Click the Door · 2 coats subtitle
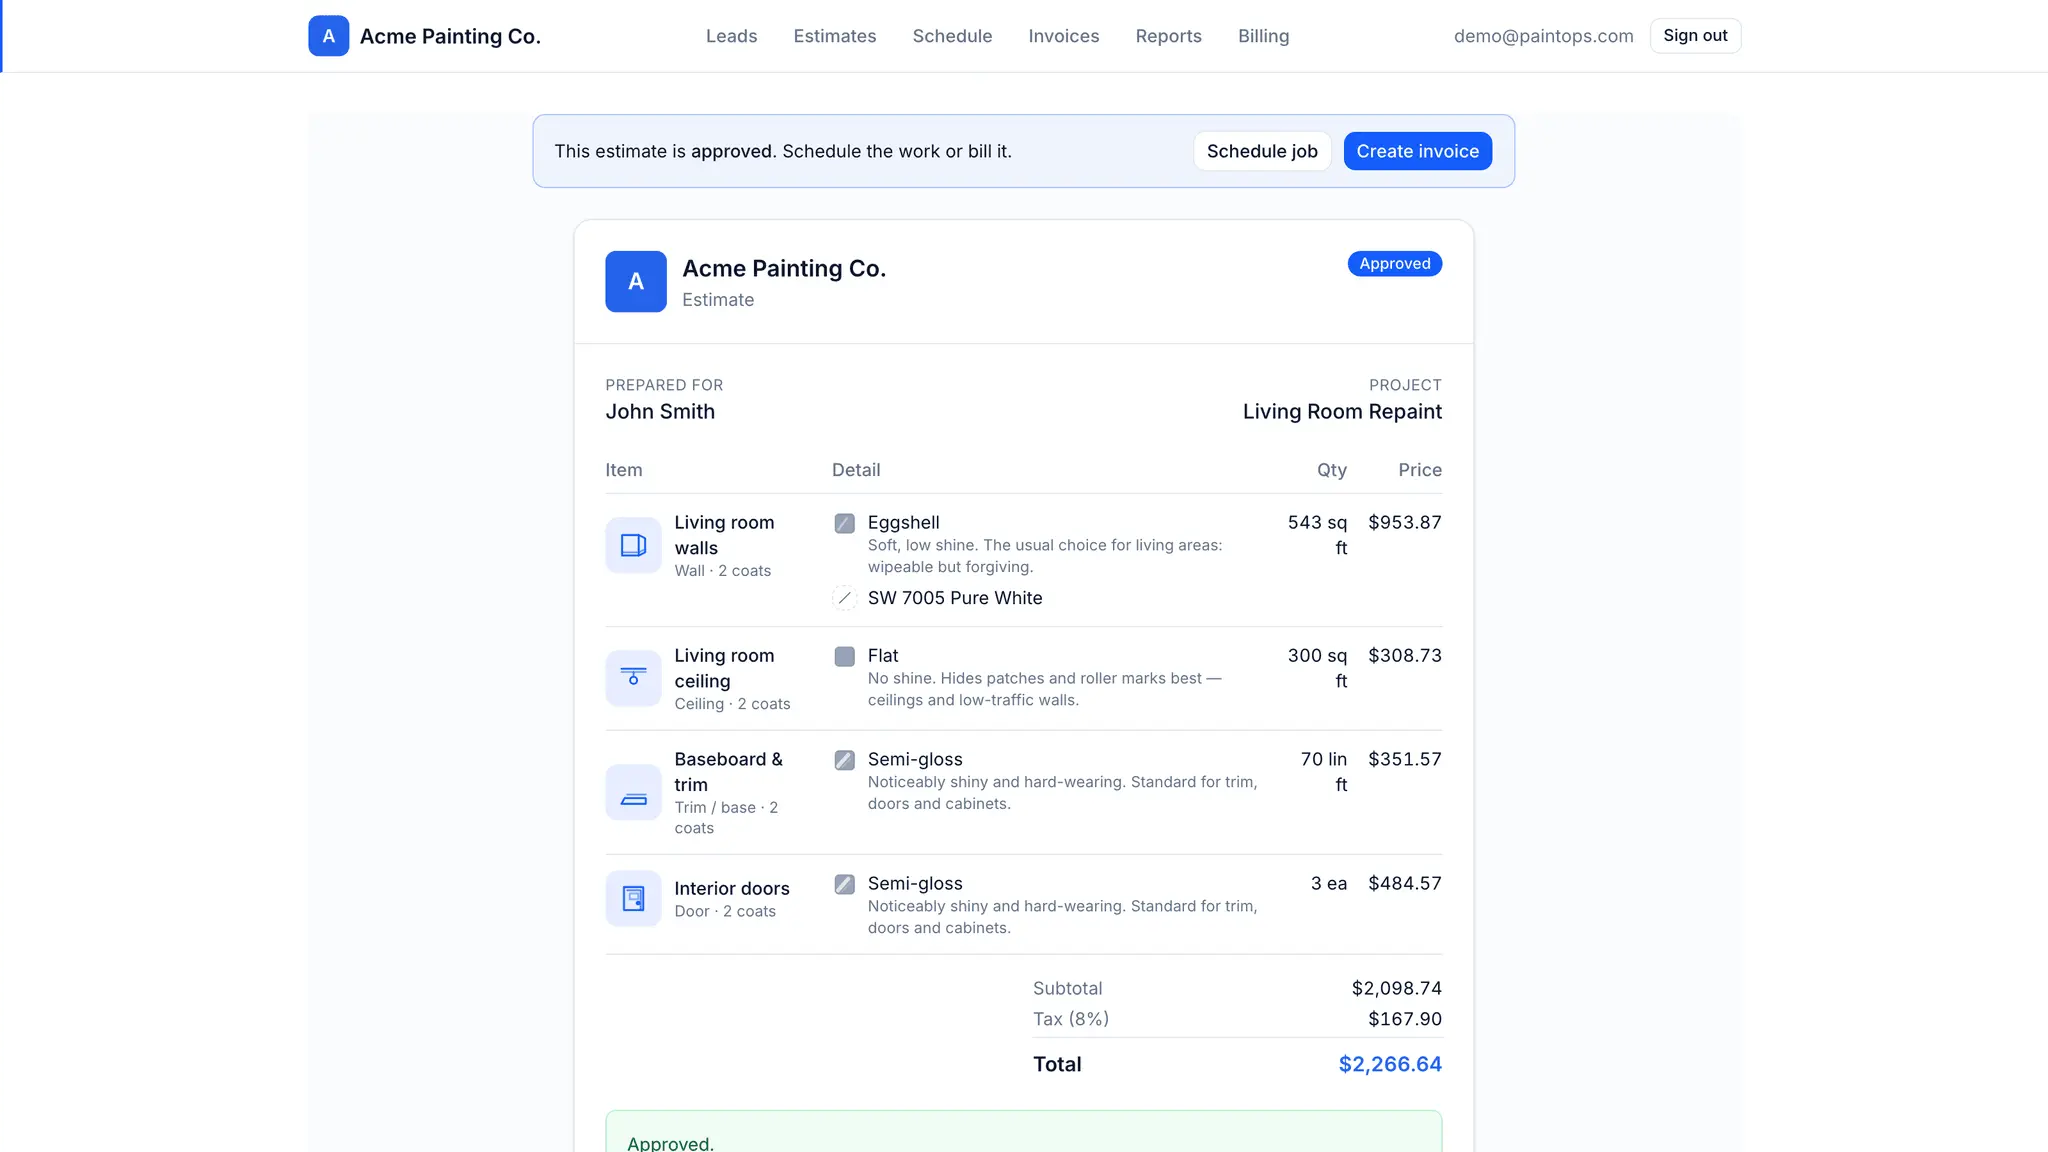 click(x=725, y=912)
